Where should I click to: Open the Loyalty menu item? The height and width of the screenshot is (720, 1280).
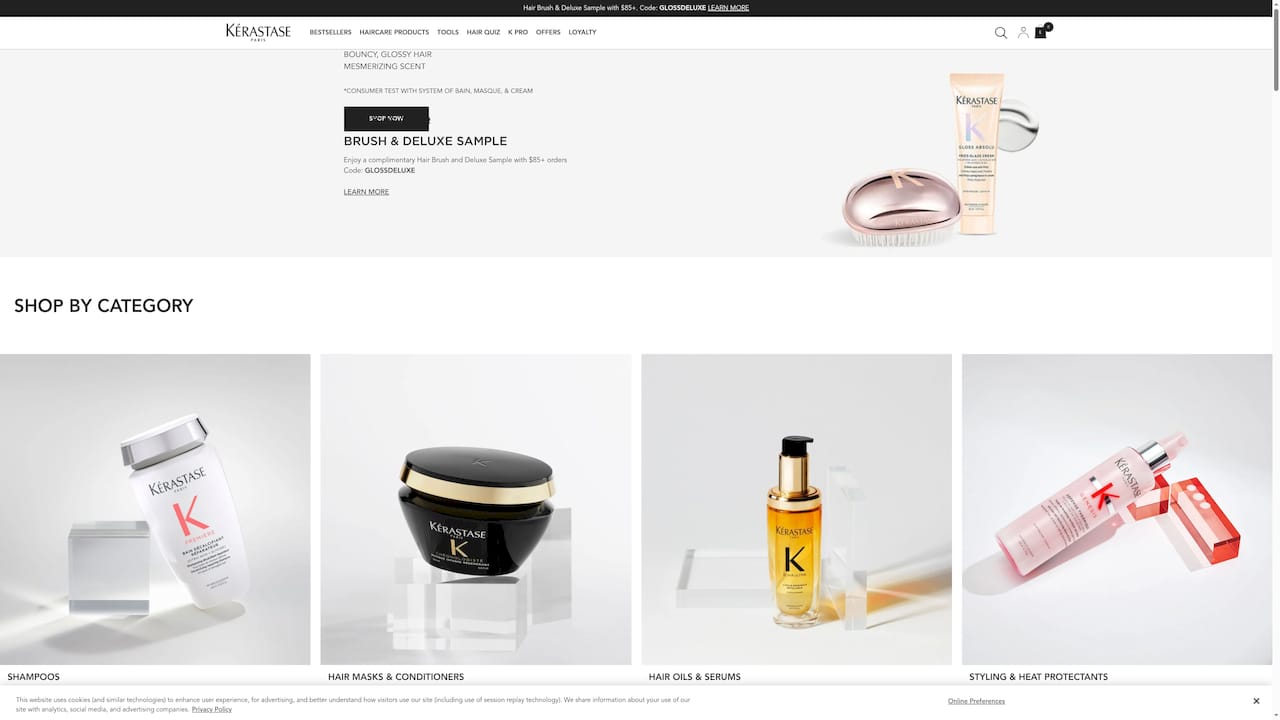[582, 32]
